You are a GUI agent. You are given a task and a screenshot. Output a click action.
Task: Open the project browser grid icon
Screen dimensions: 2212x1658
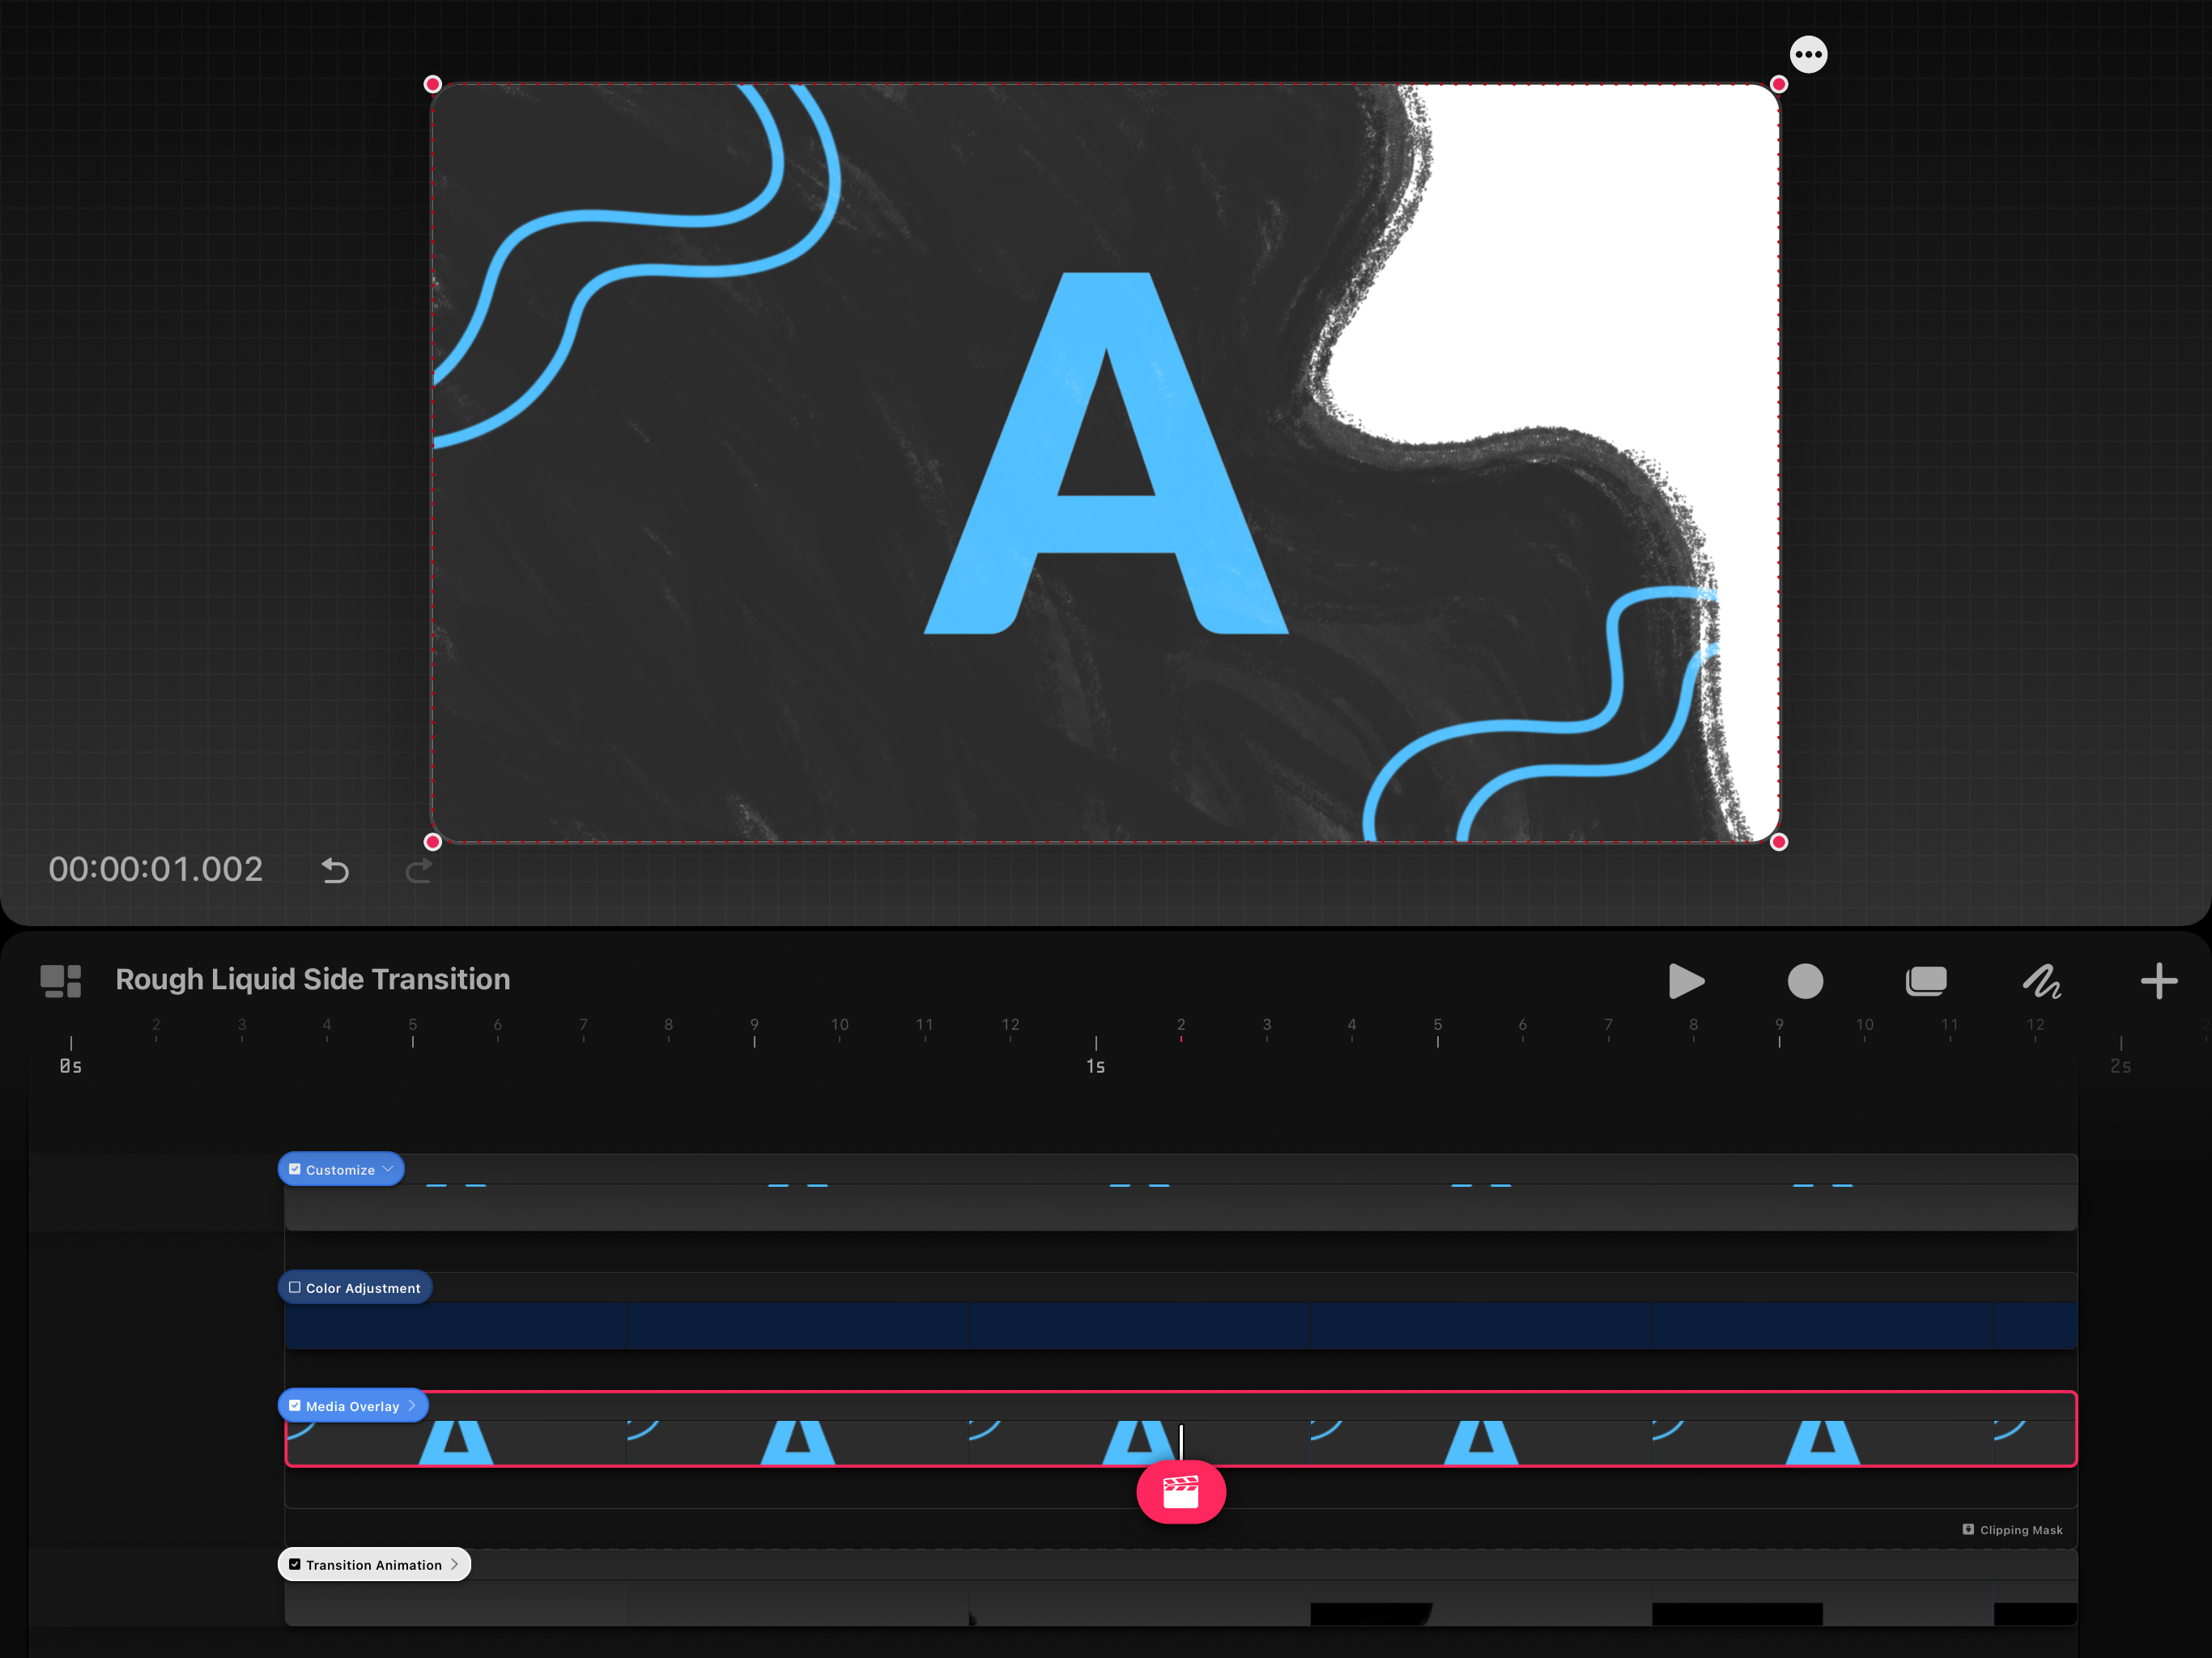(61, 981)
